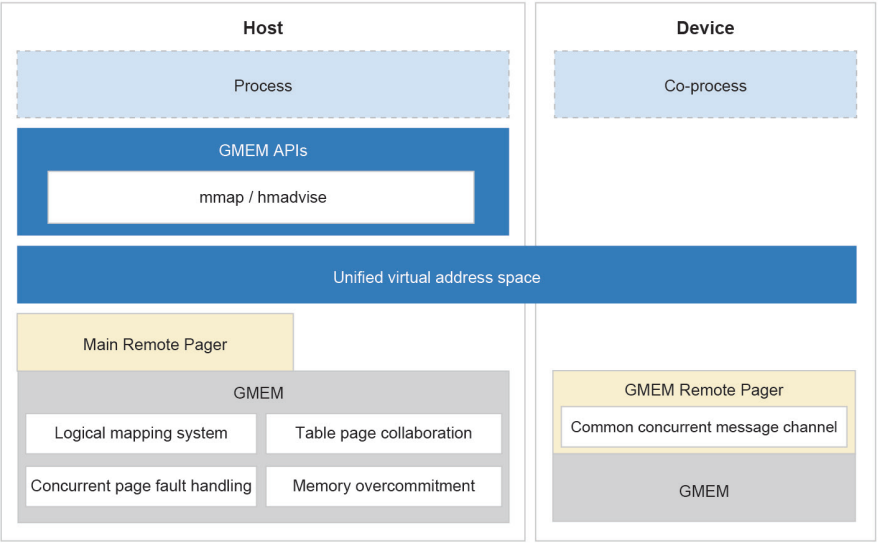
Task: Click the Memory overcommitment box
Action: tap(383, 486)
